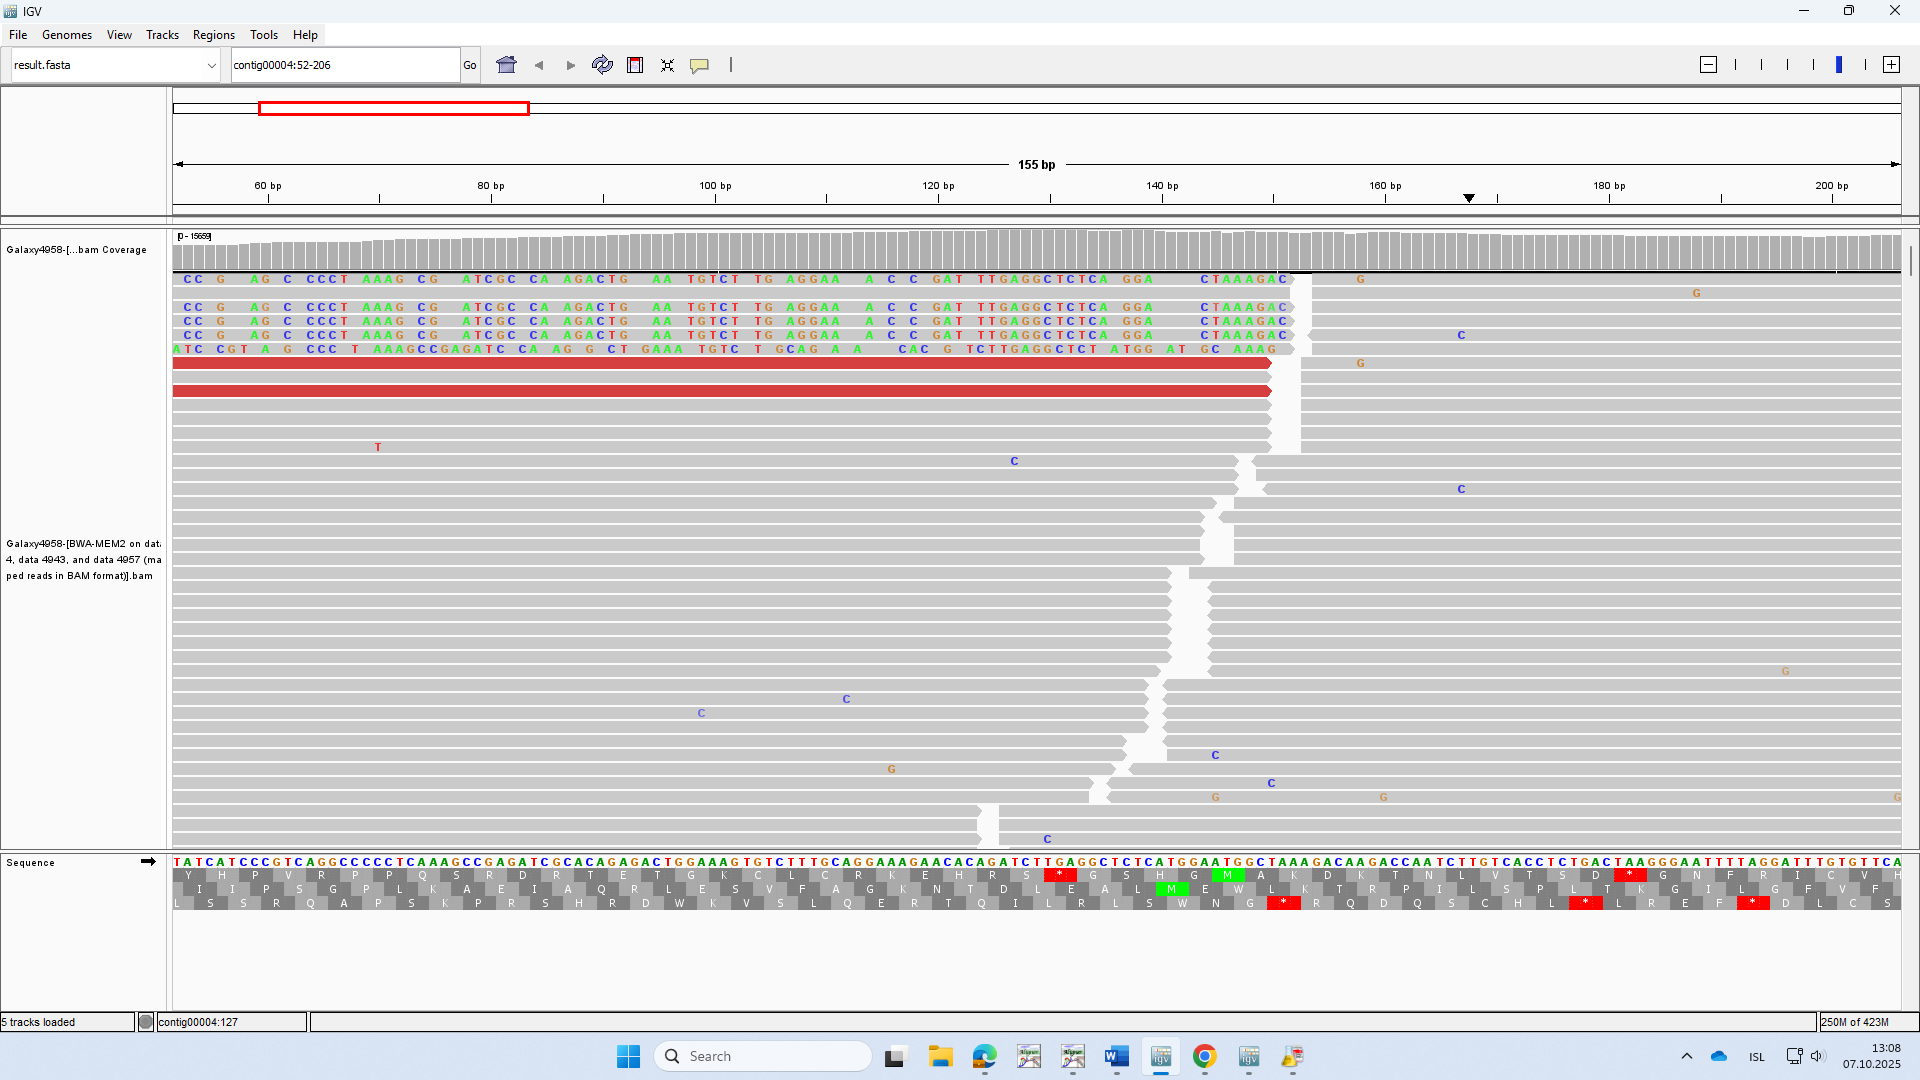Toggle the yellow popup behavior speech-bubble icon

coord(700,65)
